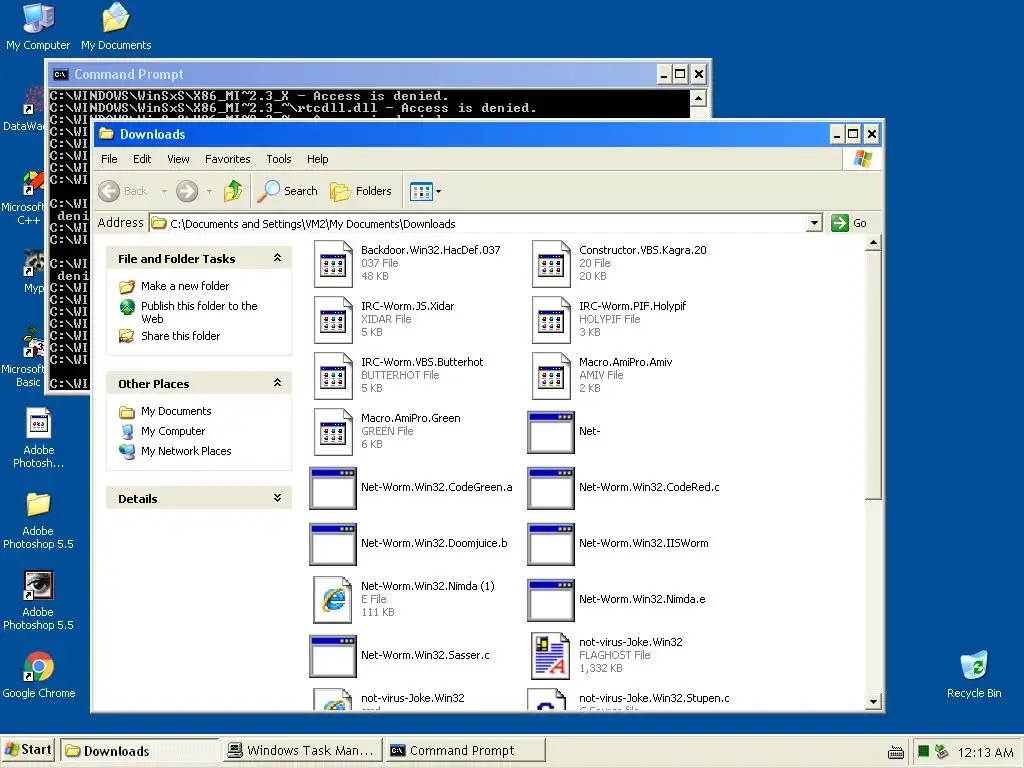Click Make a new folder link
This screenshot has width=1024, height=768.
pyautogui.click(x=185, y=286)
